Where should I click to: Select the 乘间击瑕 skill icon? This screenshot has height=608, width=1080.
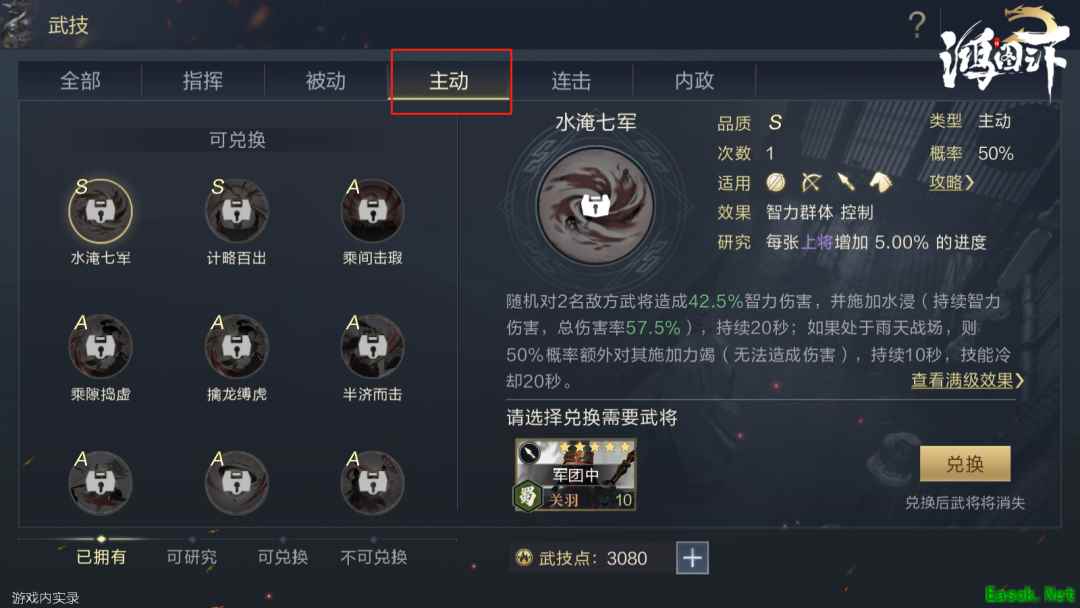(x=373, y=211)
